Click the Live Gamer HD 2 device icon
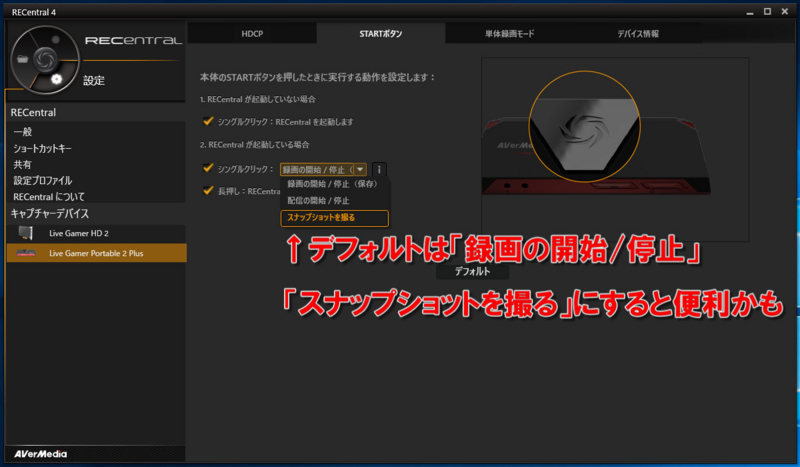Viewport: 800px width, 467px height. 26,233
